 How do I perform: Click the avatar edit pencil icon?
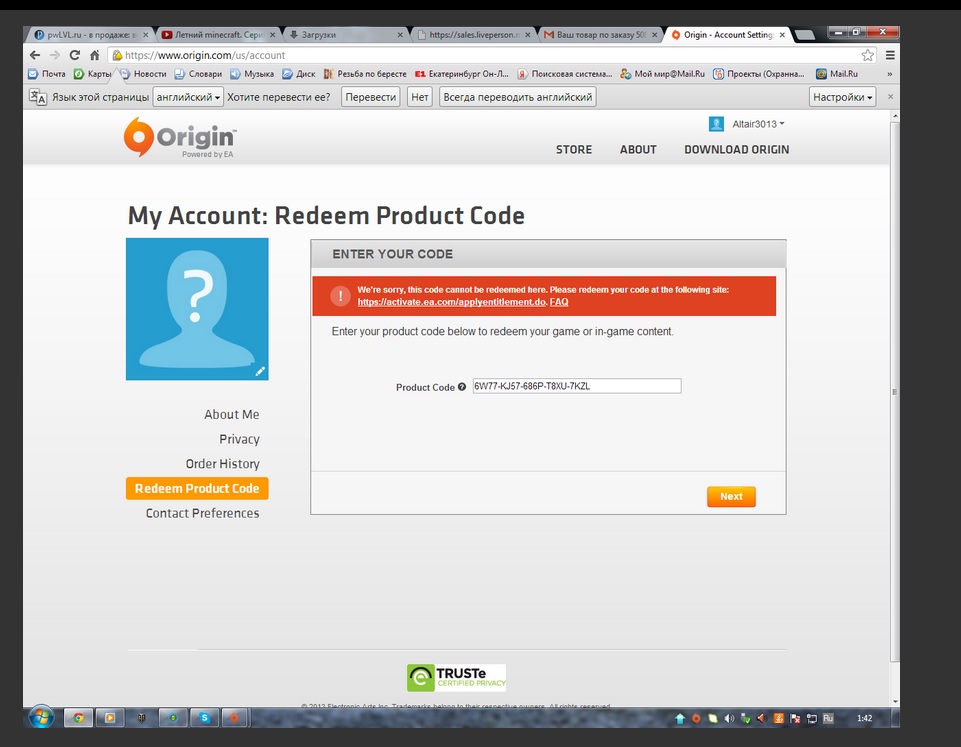tap(260, 371)
